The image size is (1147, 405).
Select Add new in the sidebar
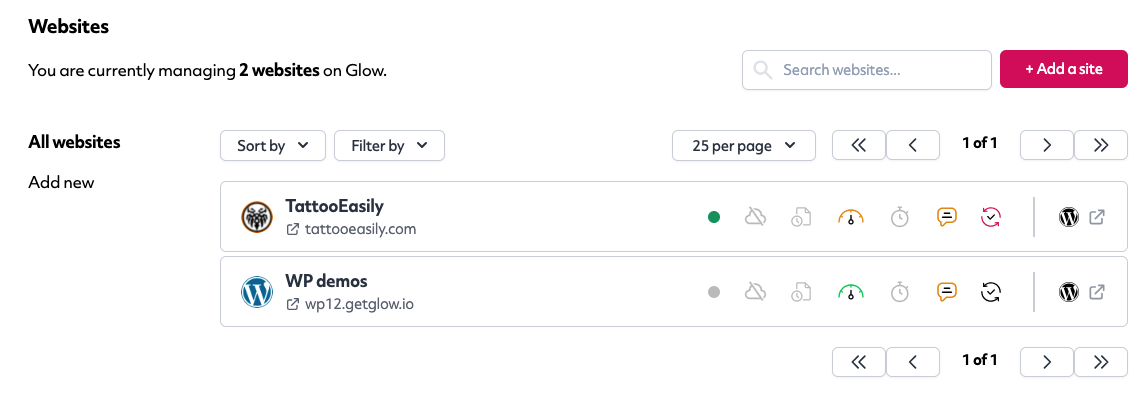[x=61, y=182]
